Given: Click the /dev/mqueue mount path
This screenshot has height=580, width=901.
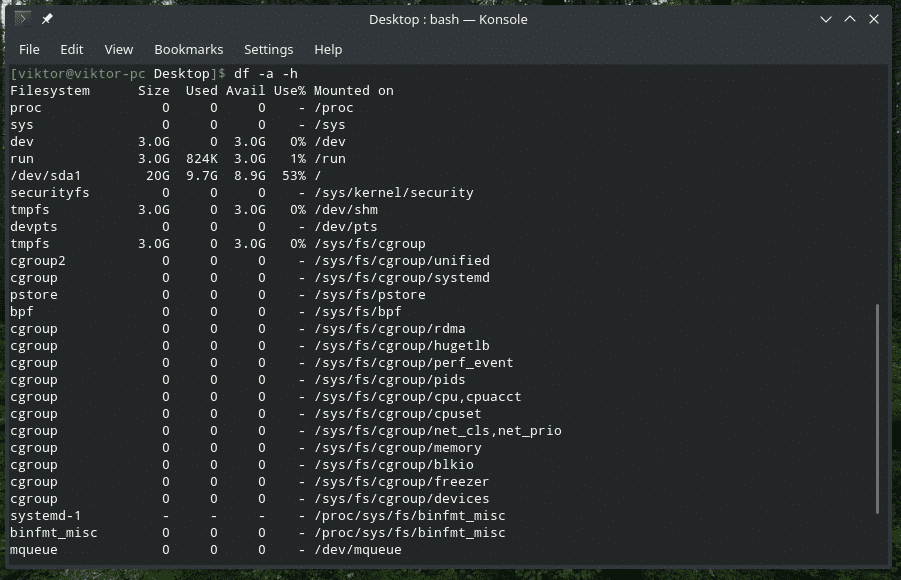Looking at the screenshot, I should click(x=357, y=550).
